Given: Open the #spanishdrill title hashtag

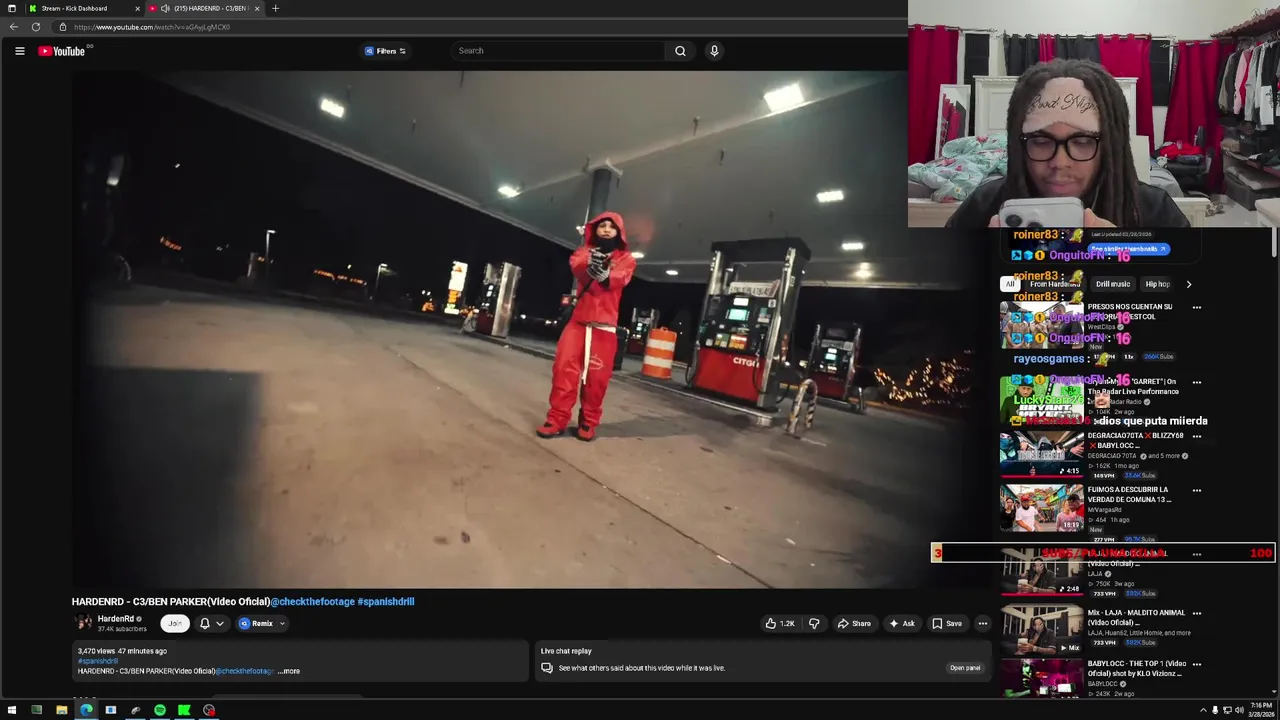Looking at the screenshot, I should coord(386,601).
